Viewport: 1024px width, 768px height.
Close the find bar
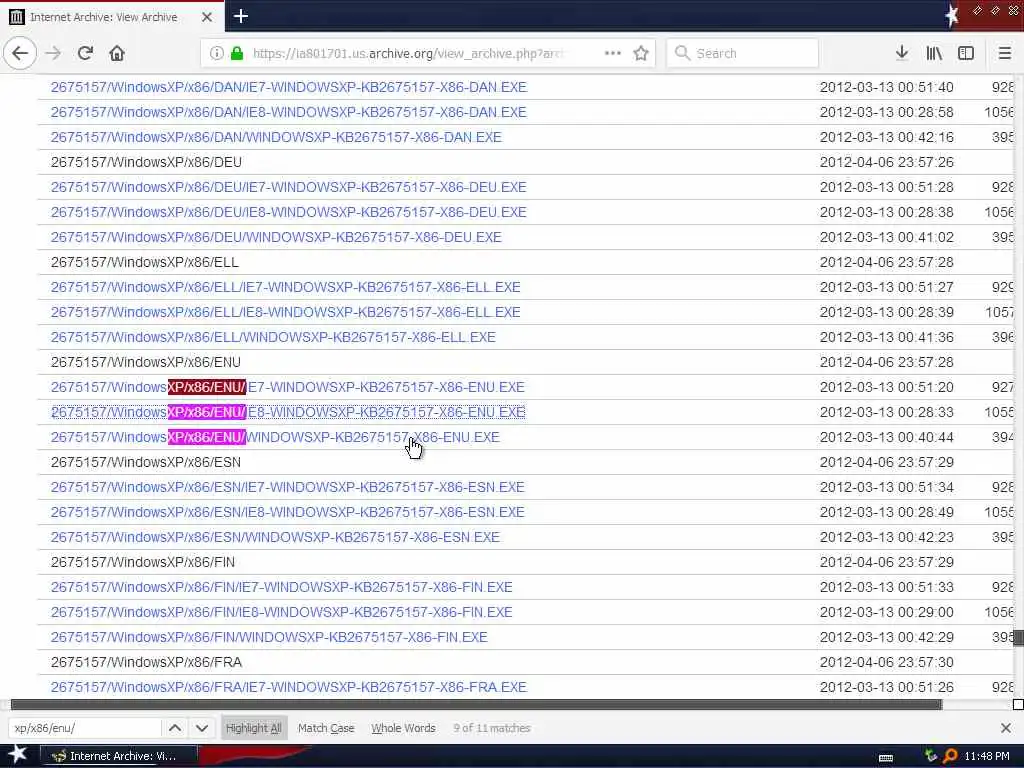pos(1006,728)
